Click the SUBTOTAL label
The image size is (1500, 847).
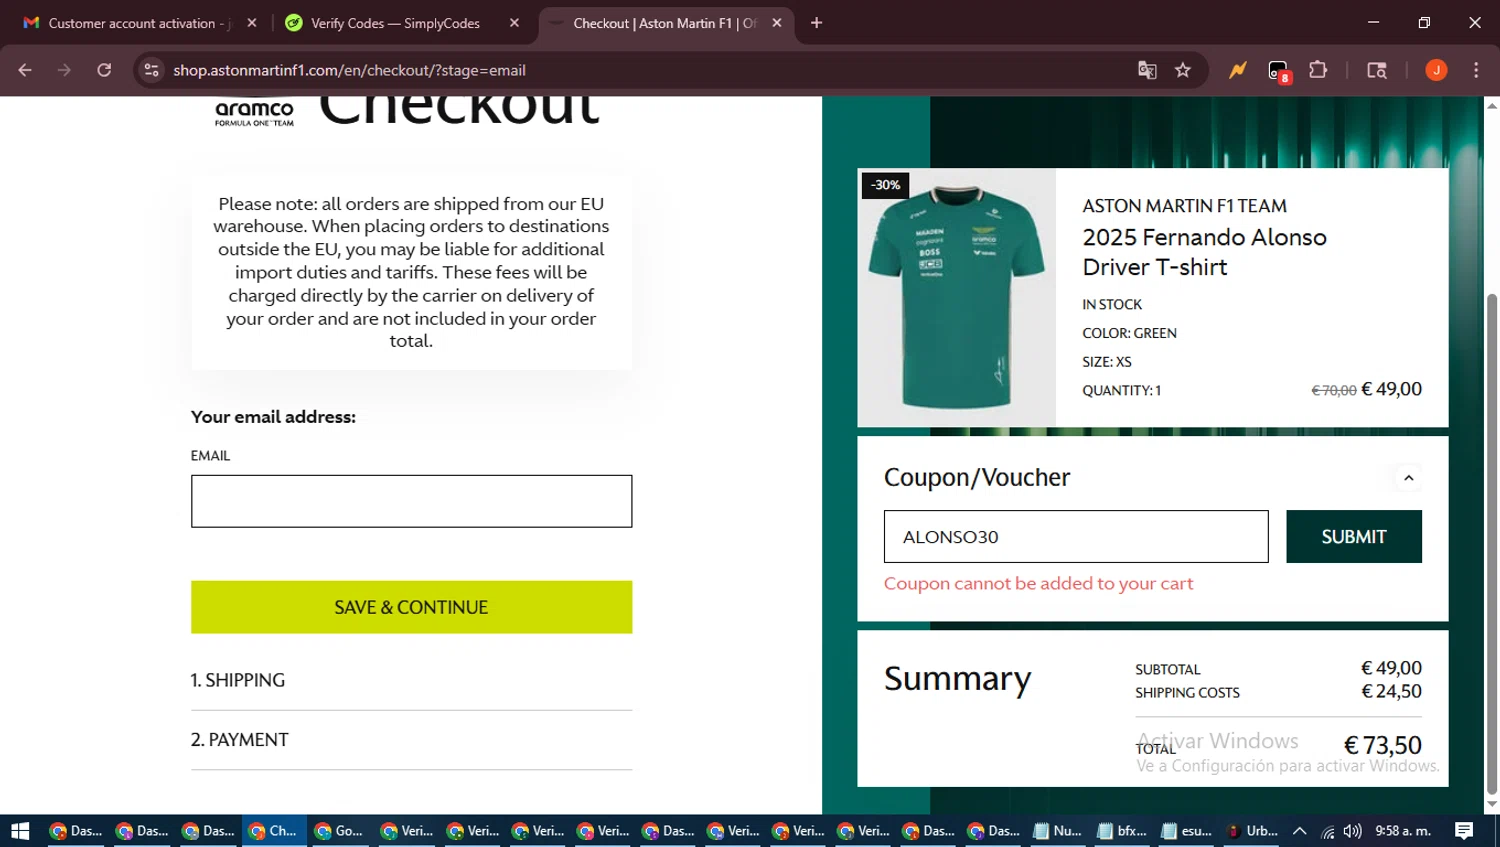click(1168, 670)
